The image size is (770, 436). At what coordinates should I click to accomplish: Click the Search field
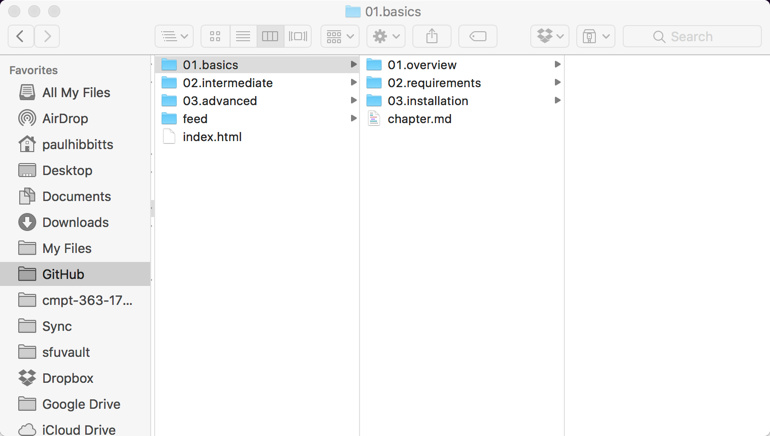(x=692, y=36)
